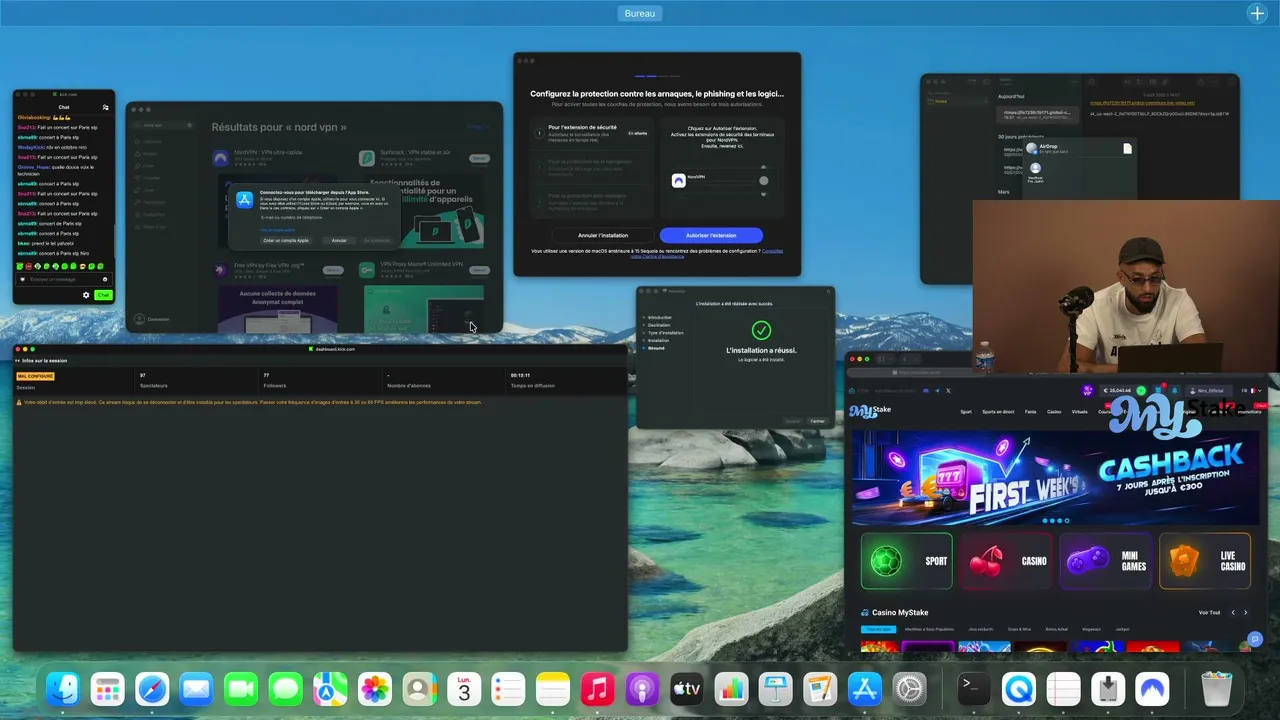This screenshot has height=720, width=1280.
Task: Open the SPORT category card on MyStake
Action: tap(906, 561)
